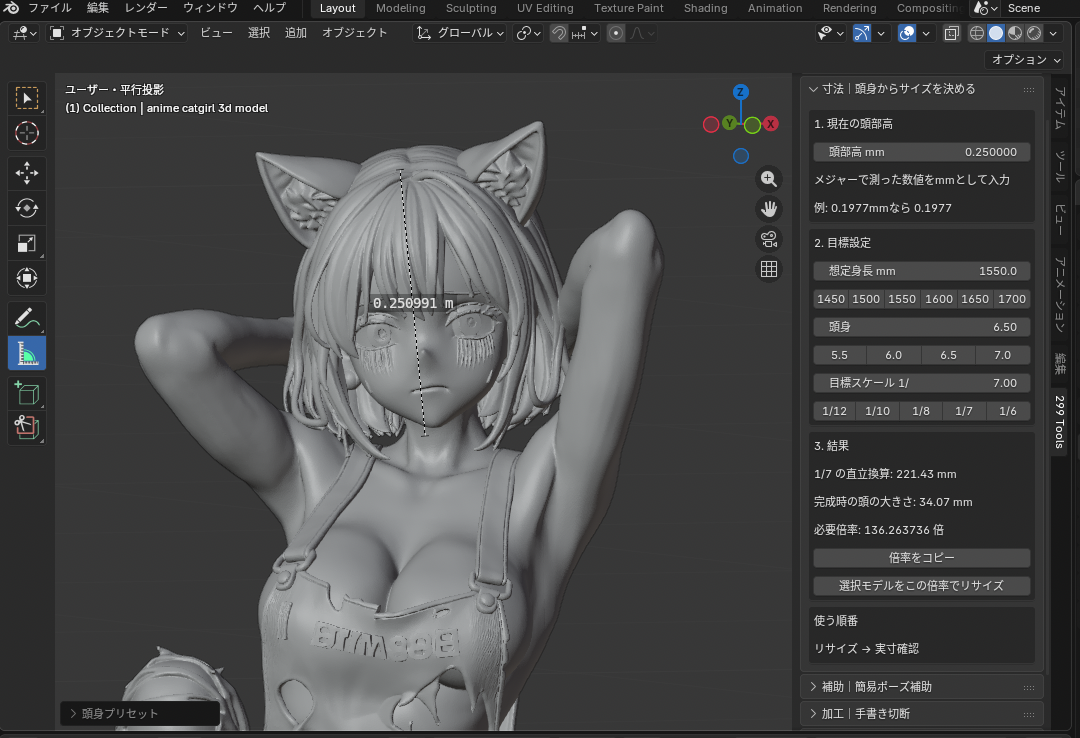Image resolution: width=1080 pixels, height=738 pixels.
Task: Select the scissors cut tool icon
Action: point(27,428)
